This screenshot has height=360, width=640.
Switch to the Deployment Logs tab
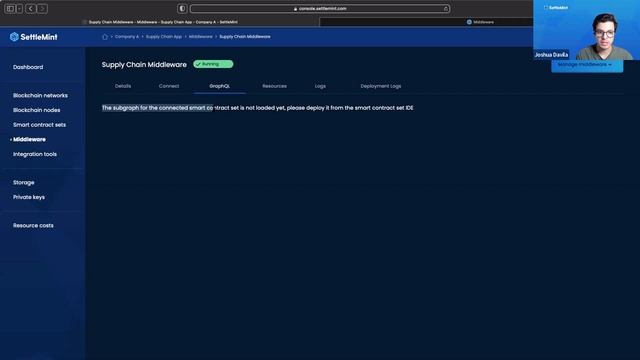click(x=380, y=86)
